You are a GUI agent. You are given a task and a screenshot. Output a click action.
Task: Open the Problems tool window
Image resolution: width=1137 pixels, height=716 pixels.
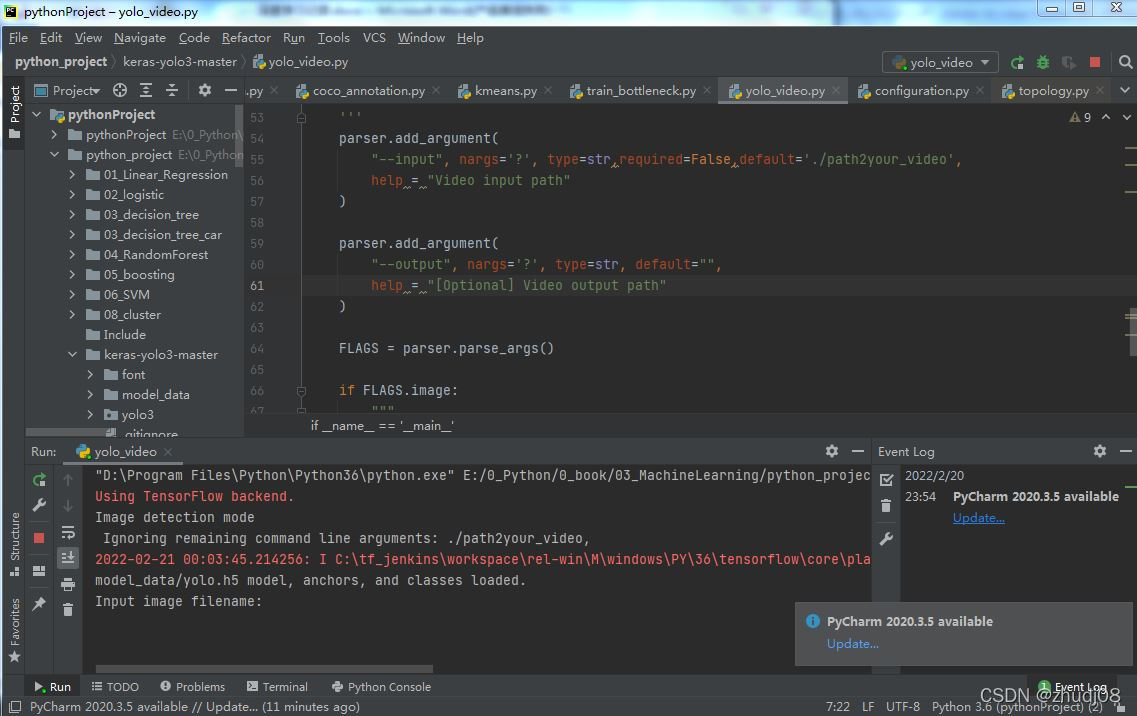tap(193, 687)
